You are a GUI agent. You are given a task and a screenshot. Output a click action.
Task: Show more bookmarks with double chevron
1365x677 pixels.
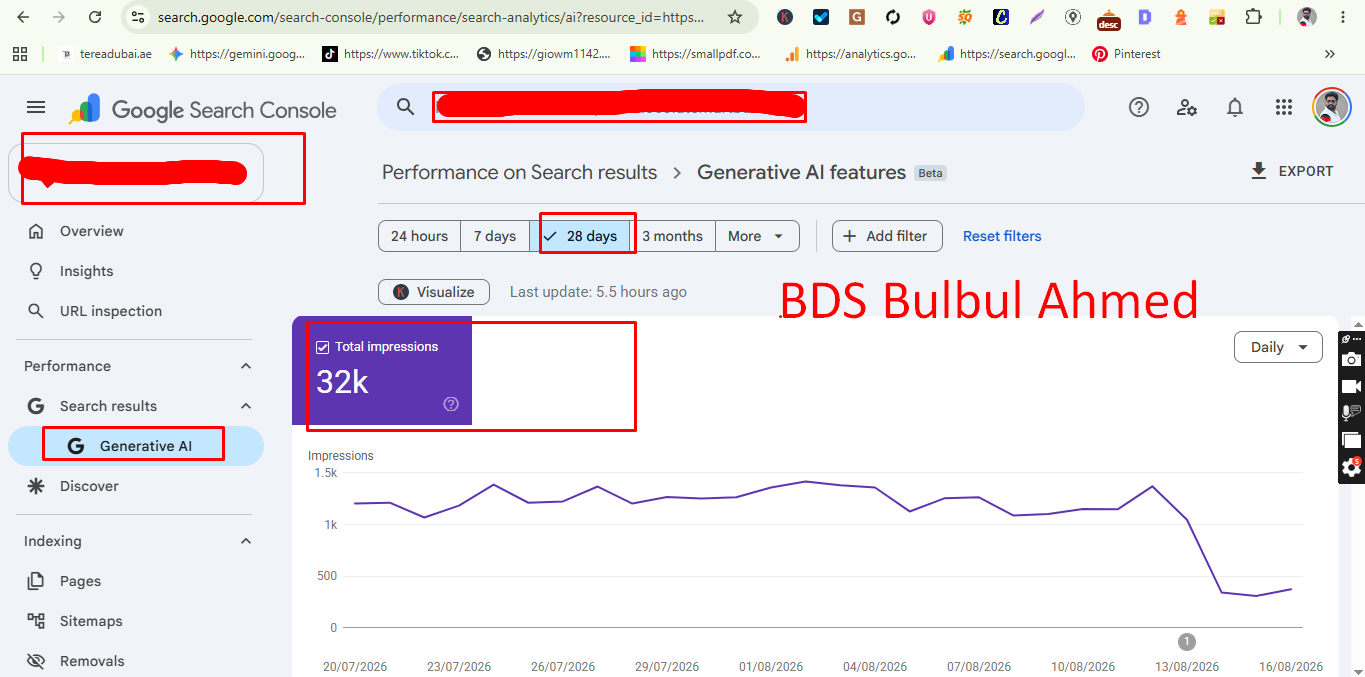(x=1329, y=54)
